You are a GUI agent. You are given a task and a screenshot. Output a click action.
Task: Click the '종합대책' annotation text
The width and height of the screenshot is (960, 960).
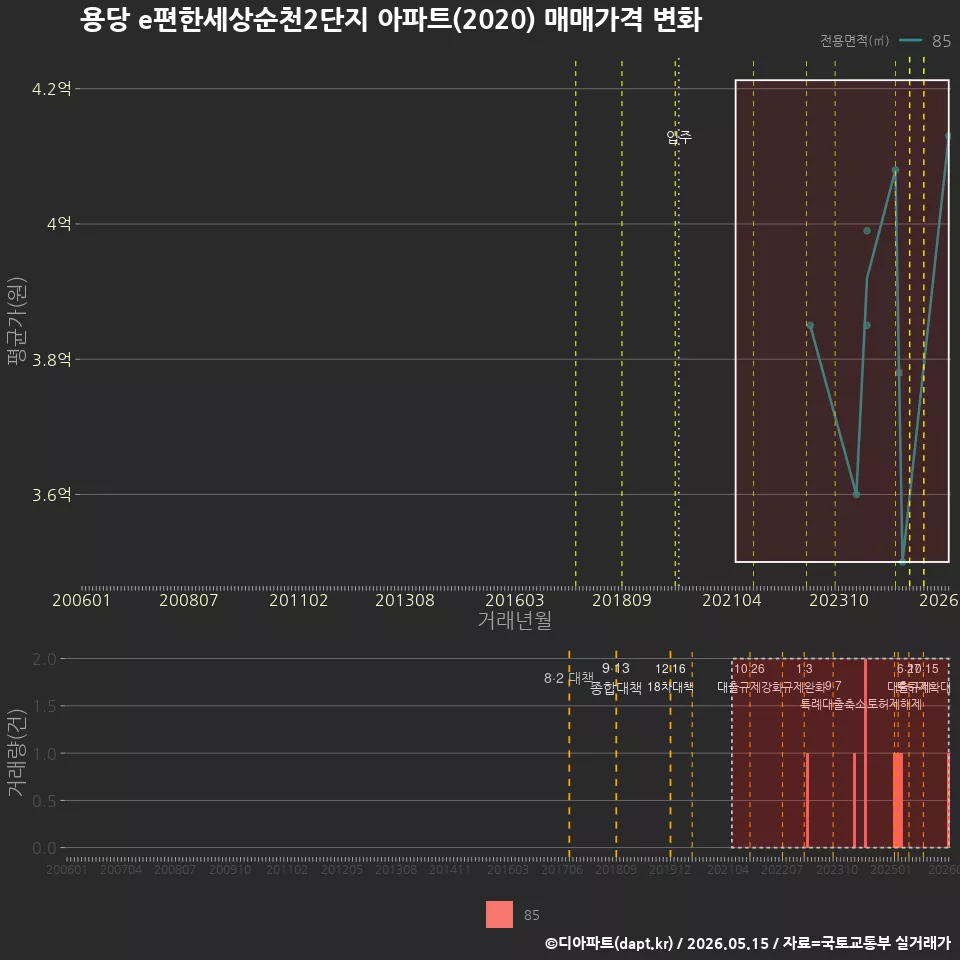pyautogui.click(x=615, y=688)
